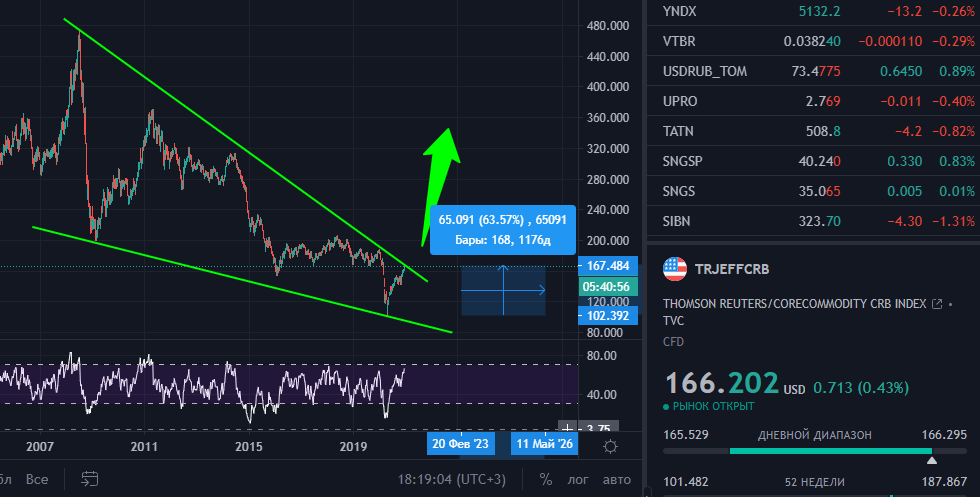980x497 pixels.
Task: Click the 508.8 TATN price
Action: tap(823, 131)
